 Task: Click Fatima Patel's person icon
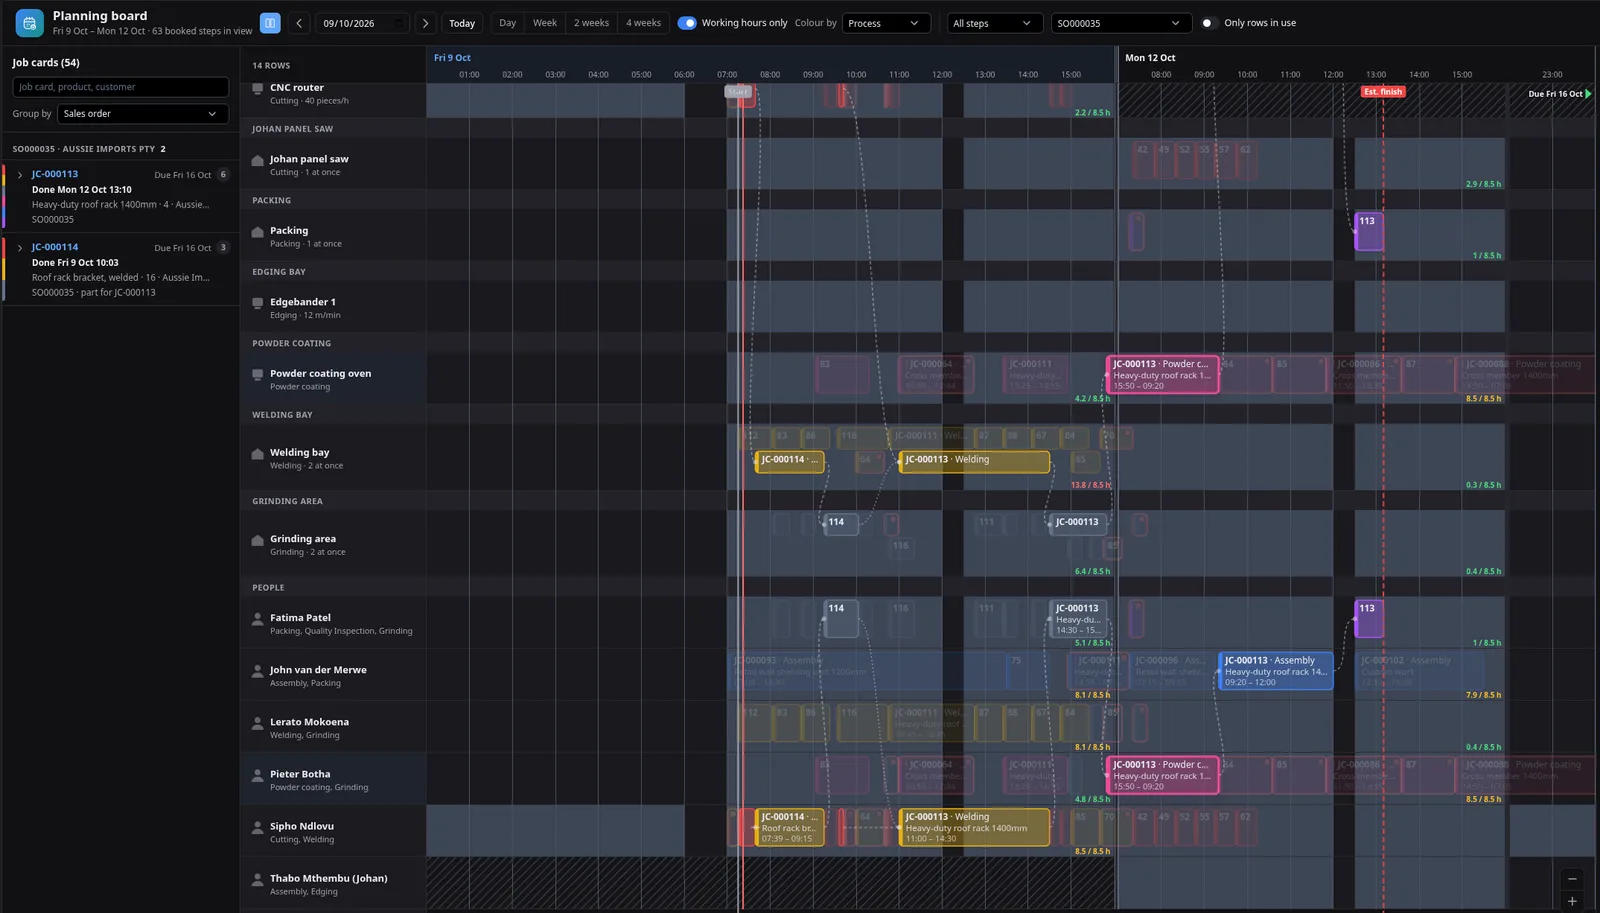pyautogui.click(x=257, y=619)
